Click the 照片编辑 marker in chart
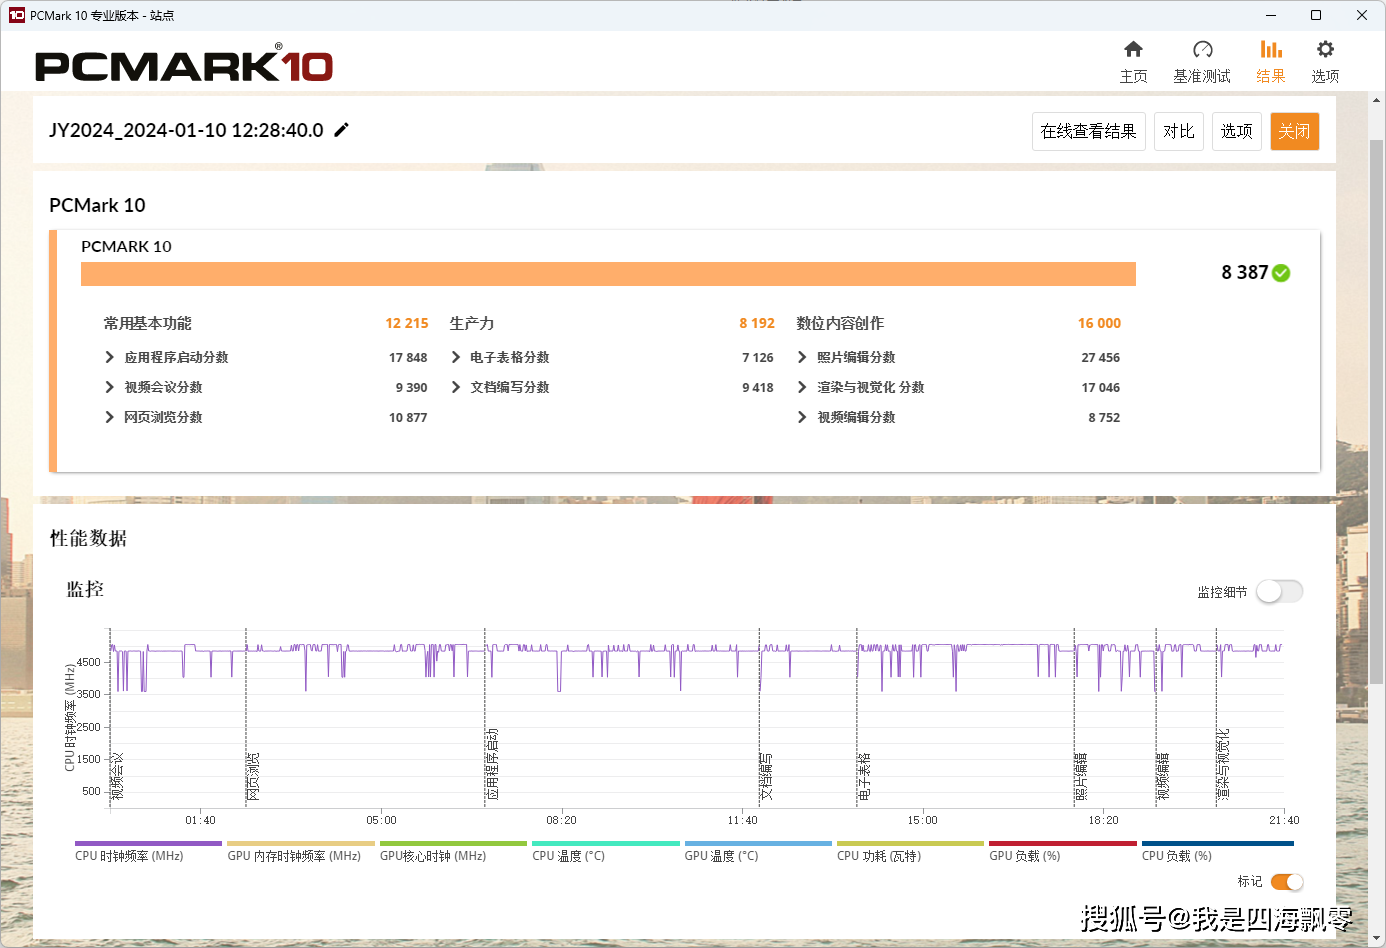This screenshot has width=1386, height=948. (1081, 776)
